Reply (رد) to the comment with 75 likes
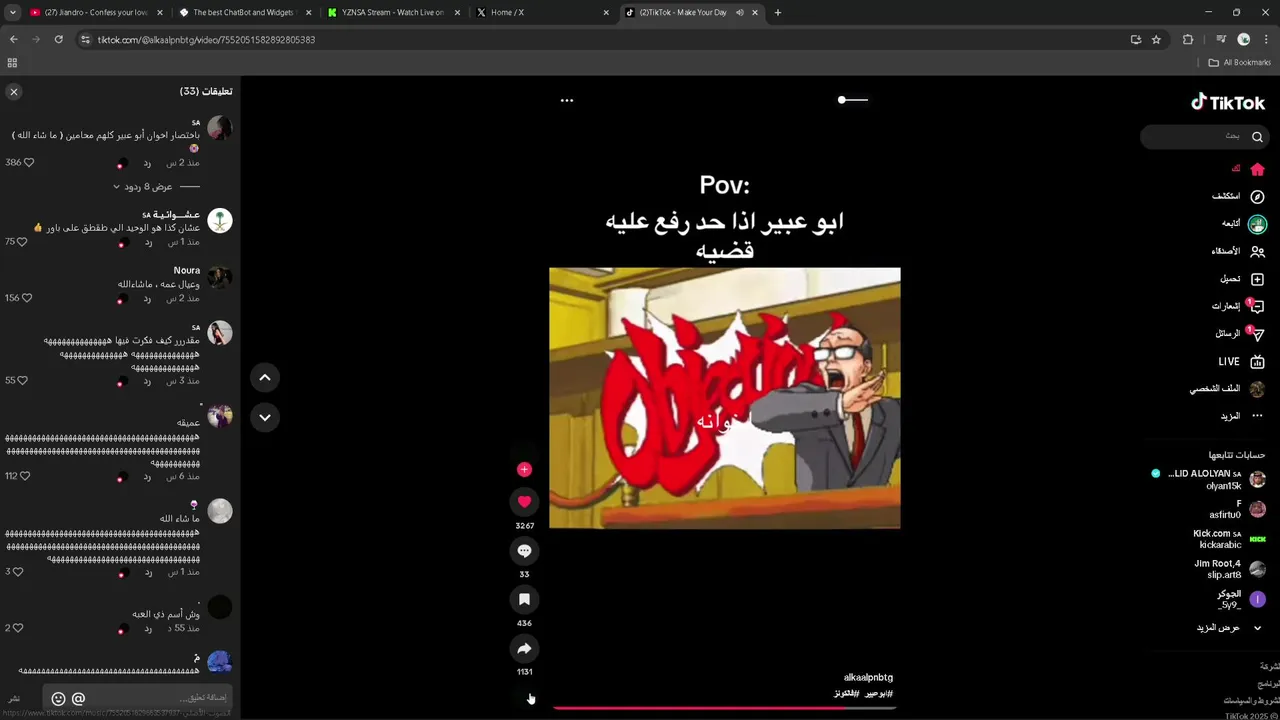This screenshot has height=720, width=1280. [147, 242]
